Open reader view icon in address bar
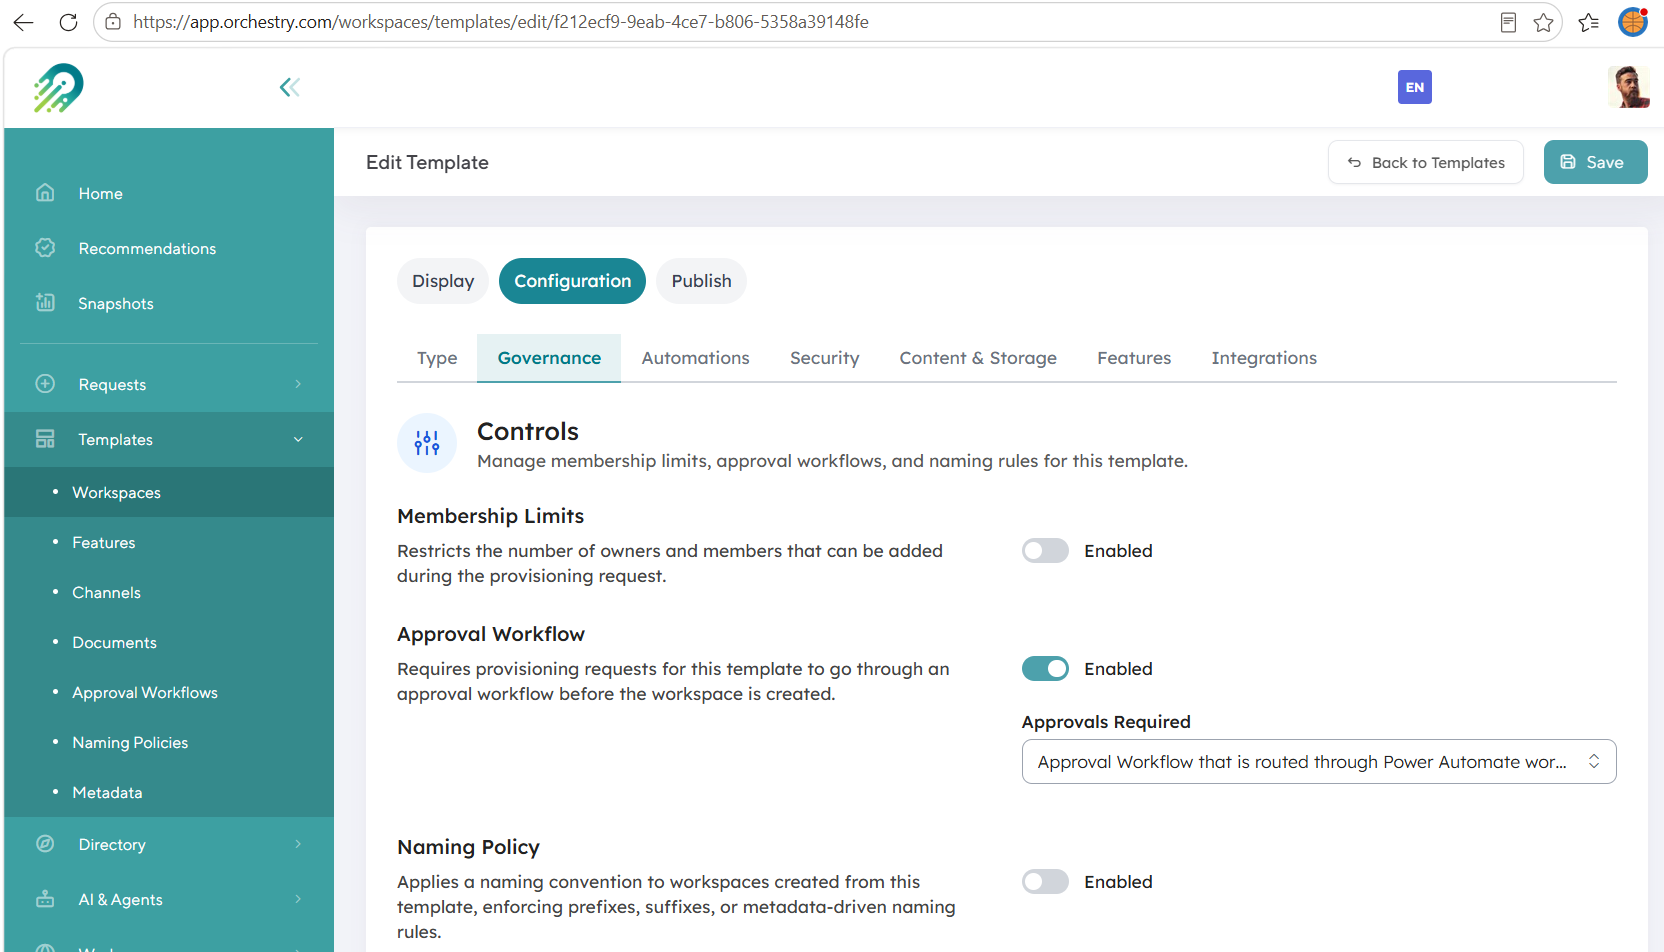1664x952 pixels. [1508, 22]
